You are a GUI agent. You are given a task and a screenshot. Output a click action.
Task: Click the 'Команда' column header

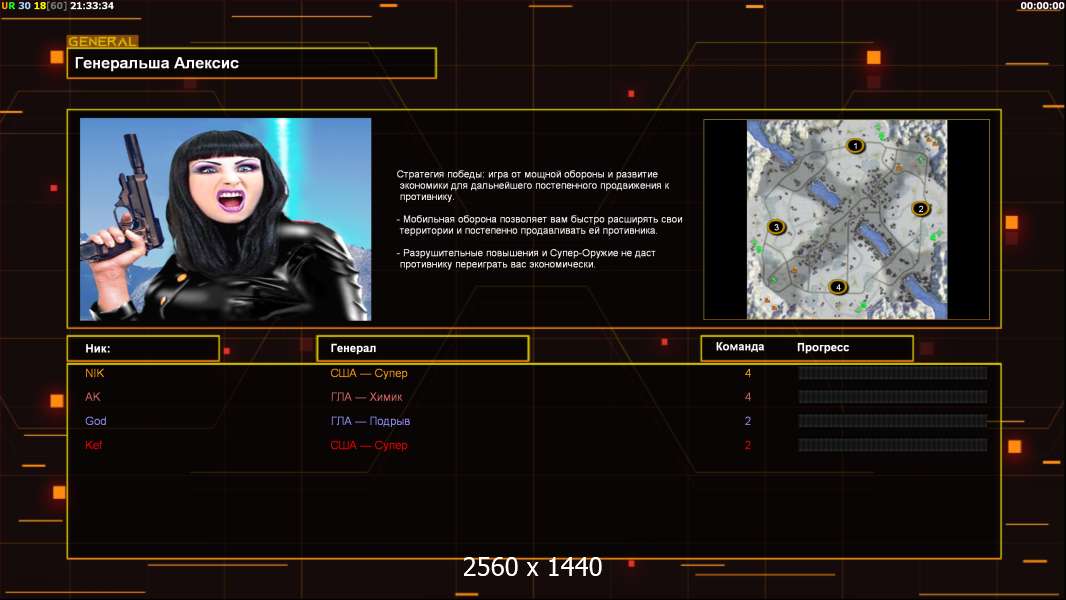(740, 347)
